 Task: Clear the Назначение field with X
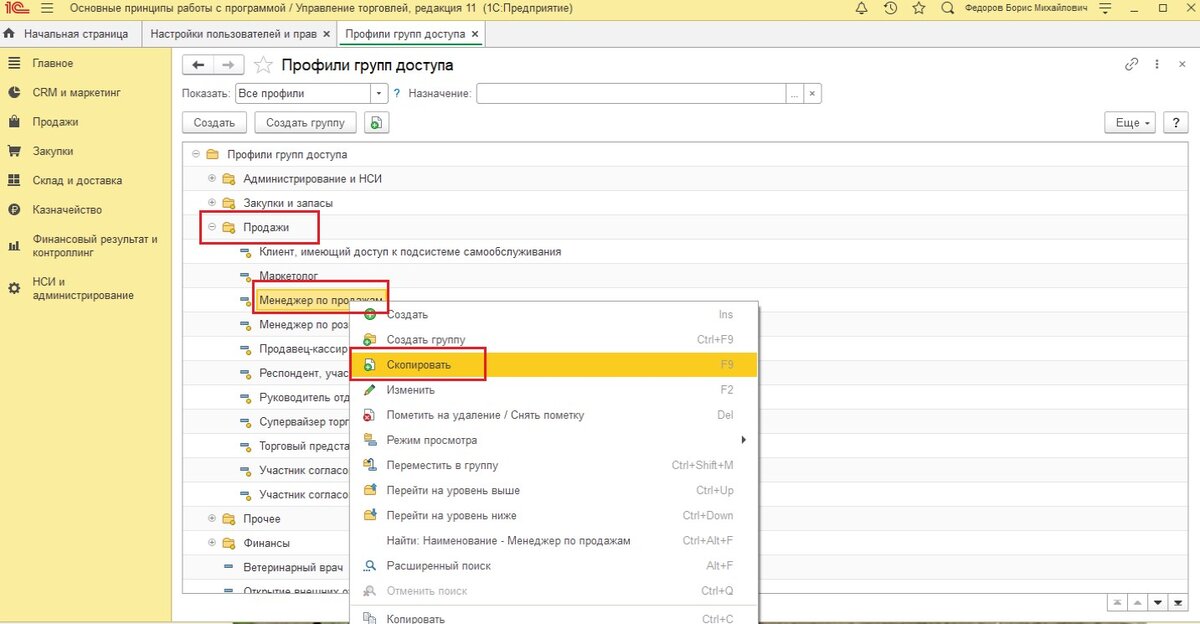pyautogui.click(x=812, y=93)
